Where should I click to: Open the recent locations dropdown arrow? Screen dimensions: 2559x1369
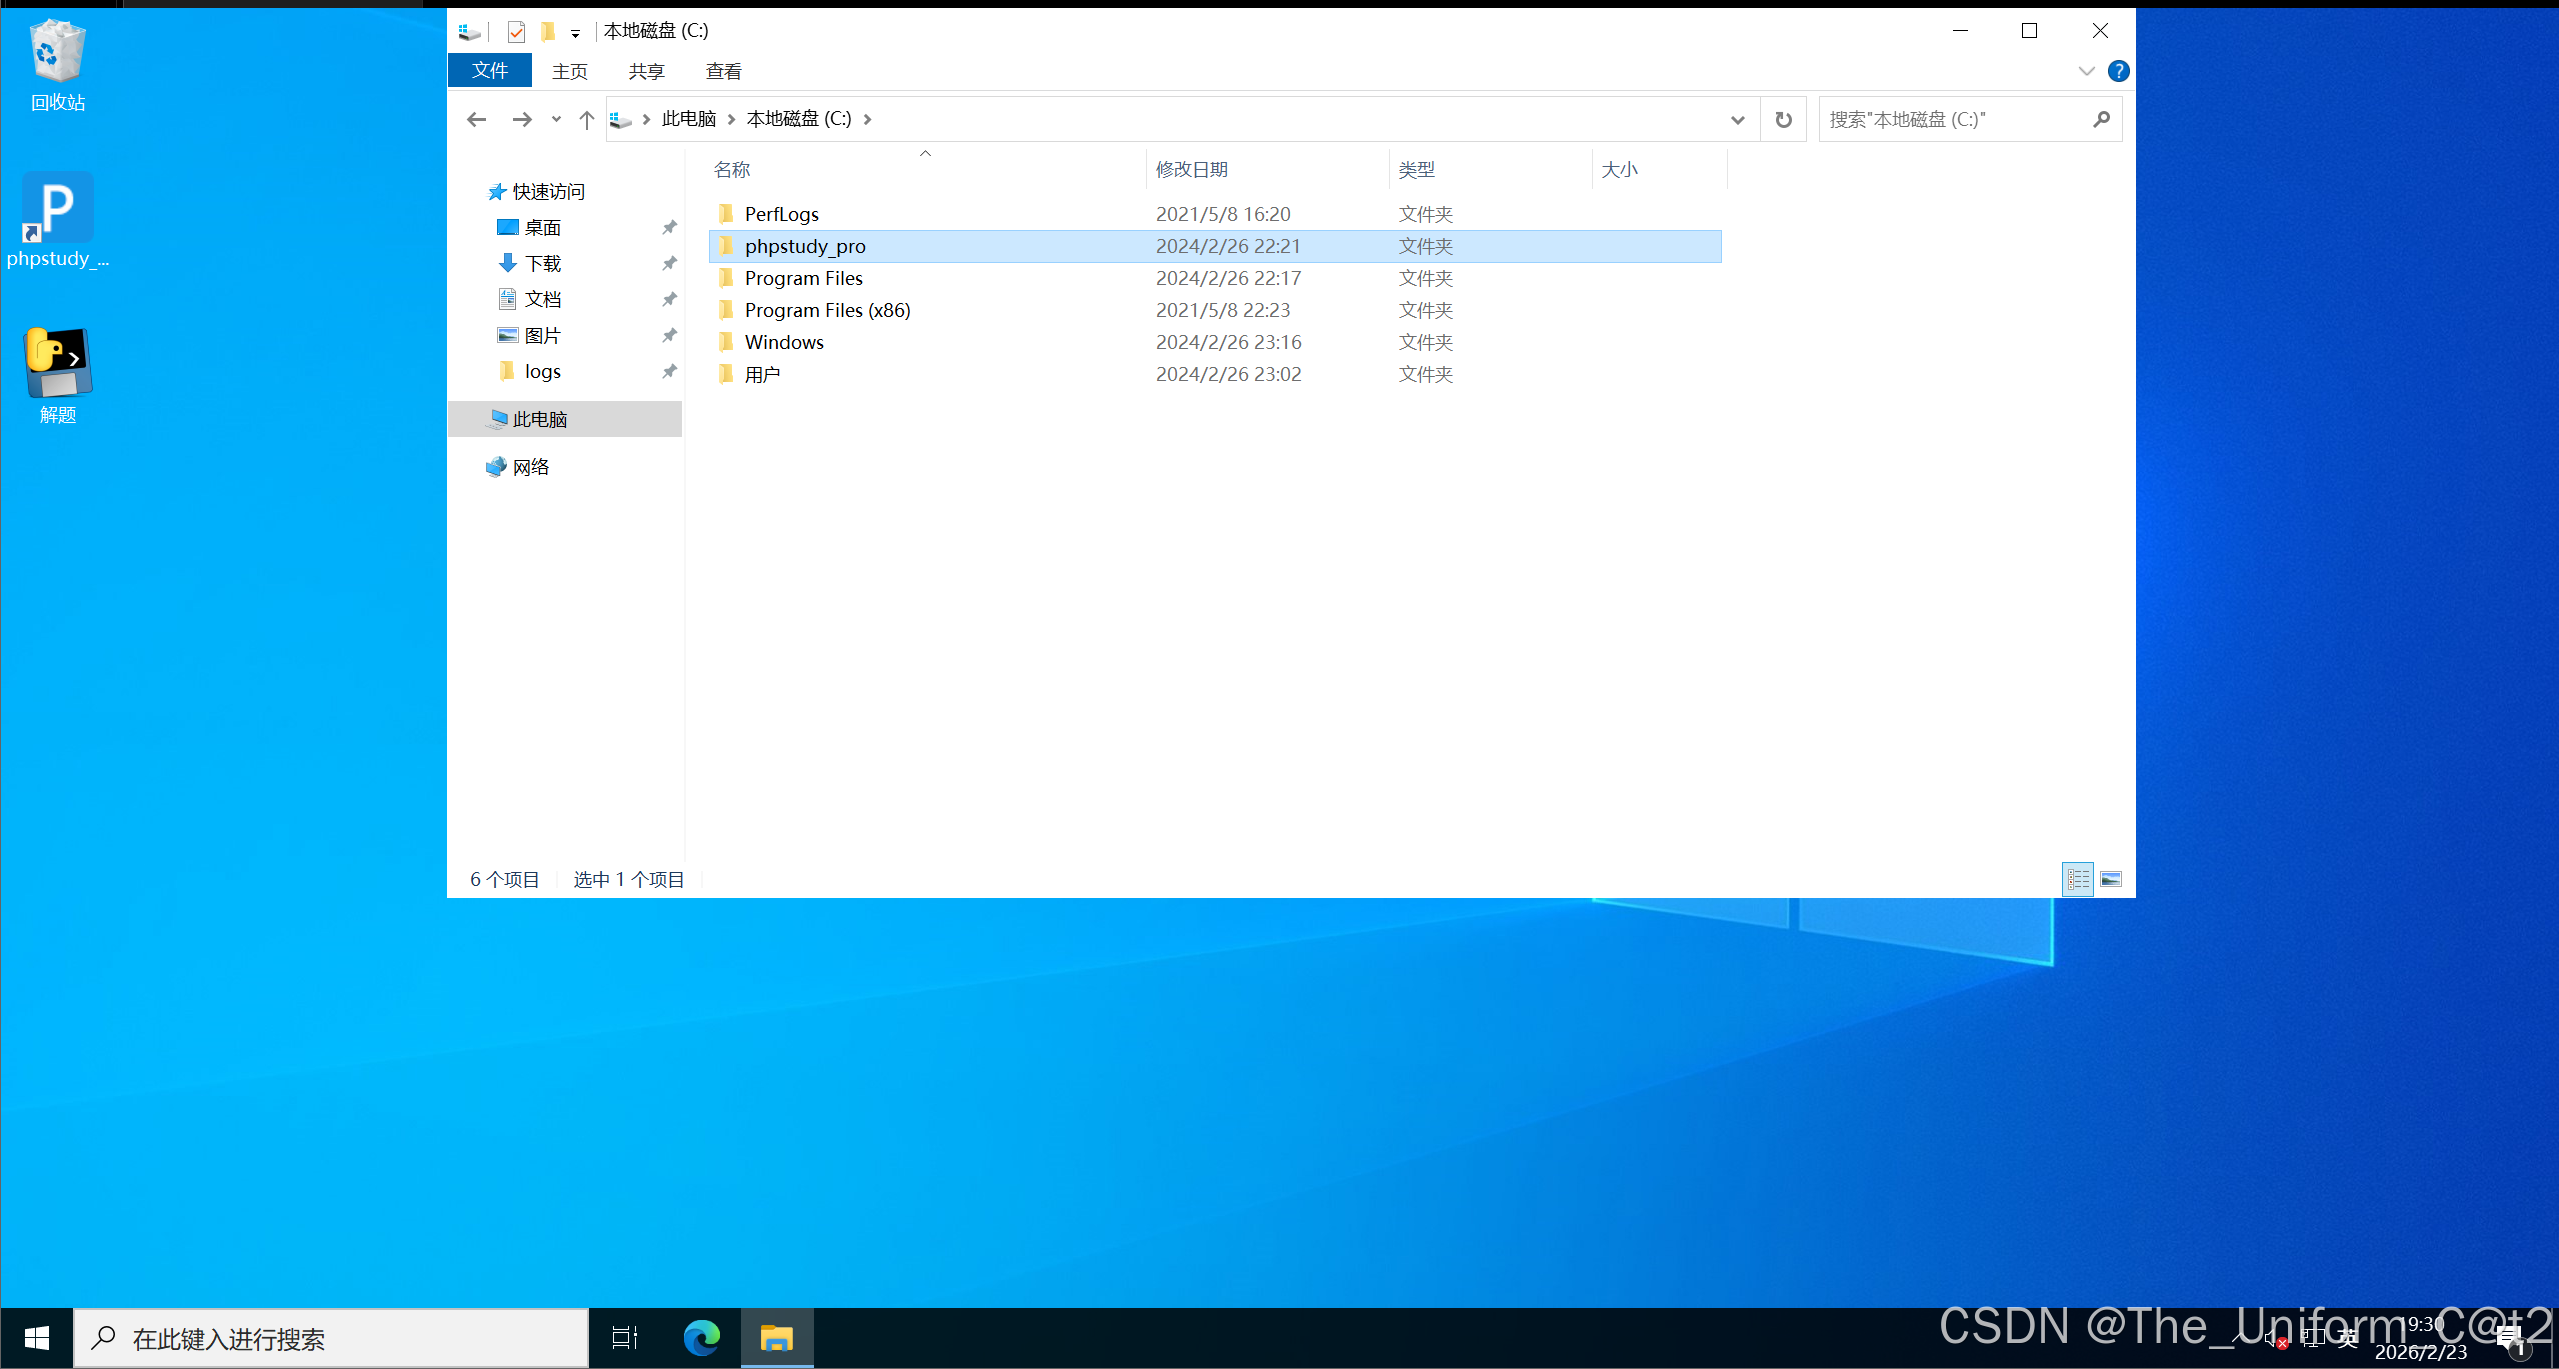pyautogui.click(x=556, y=120)
